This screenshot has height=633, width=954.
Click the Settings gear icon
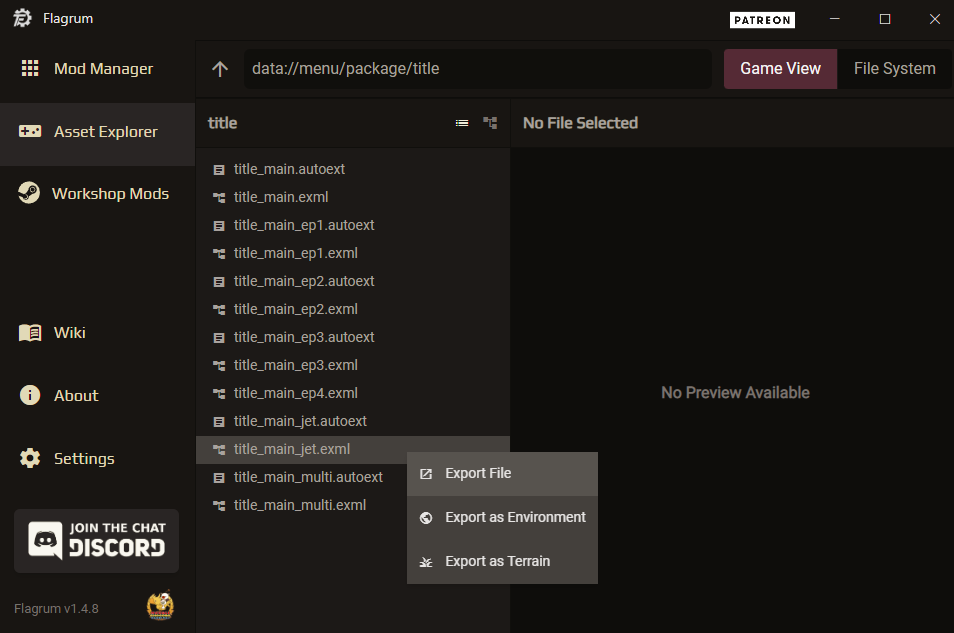[x=30, y=458]
